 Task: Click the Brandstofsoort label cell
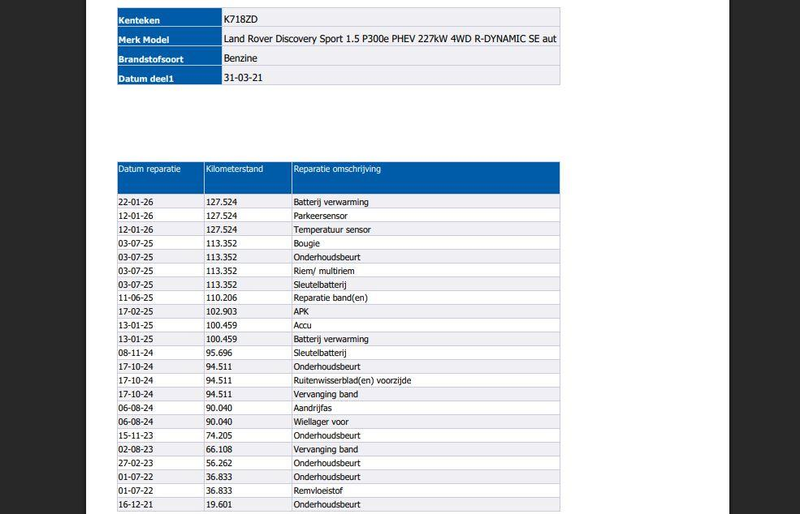coord(169,56)
